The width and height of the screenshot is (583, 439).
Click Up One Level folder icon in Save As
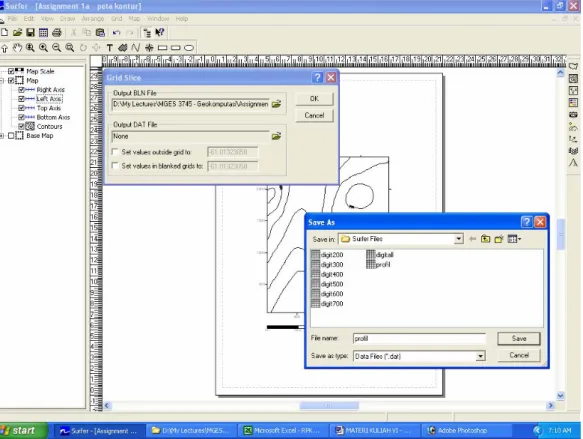coord(485,239)
